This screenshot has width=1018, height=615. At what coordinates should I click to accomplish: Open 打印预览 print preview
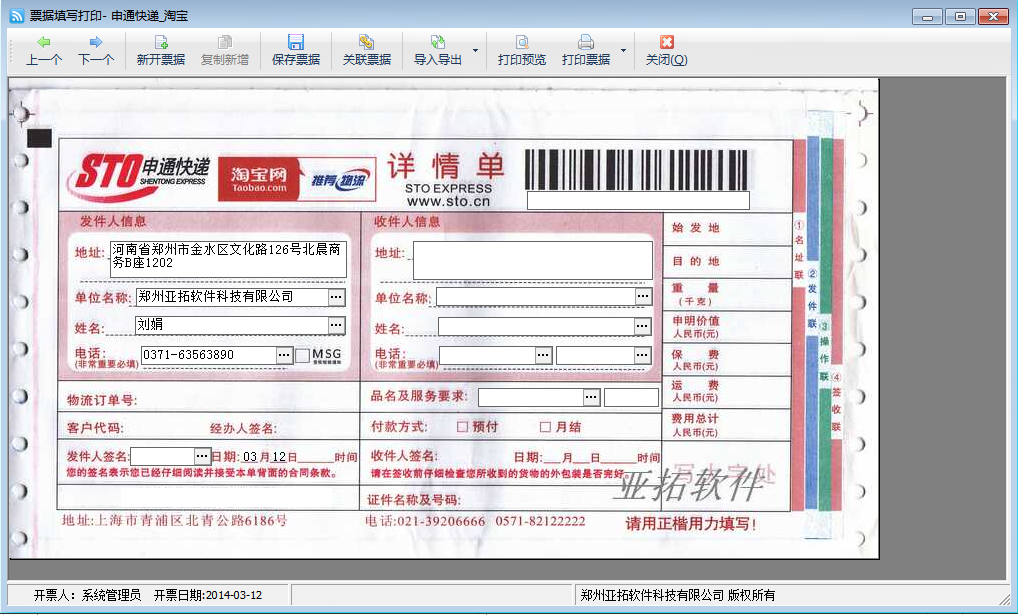(521, 51)
